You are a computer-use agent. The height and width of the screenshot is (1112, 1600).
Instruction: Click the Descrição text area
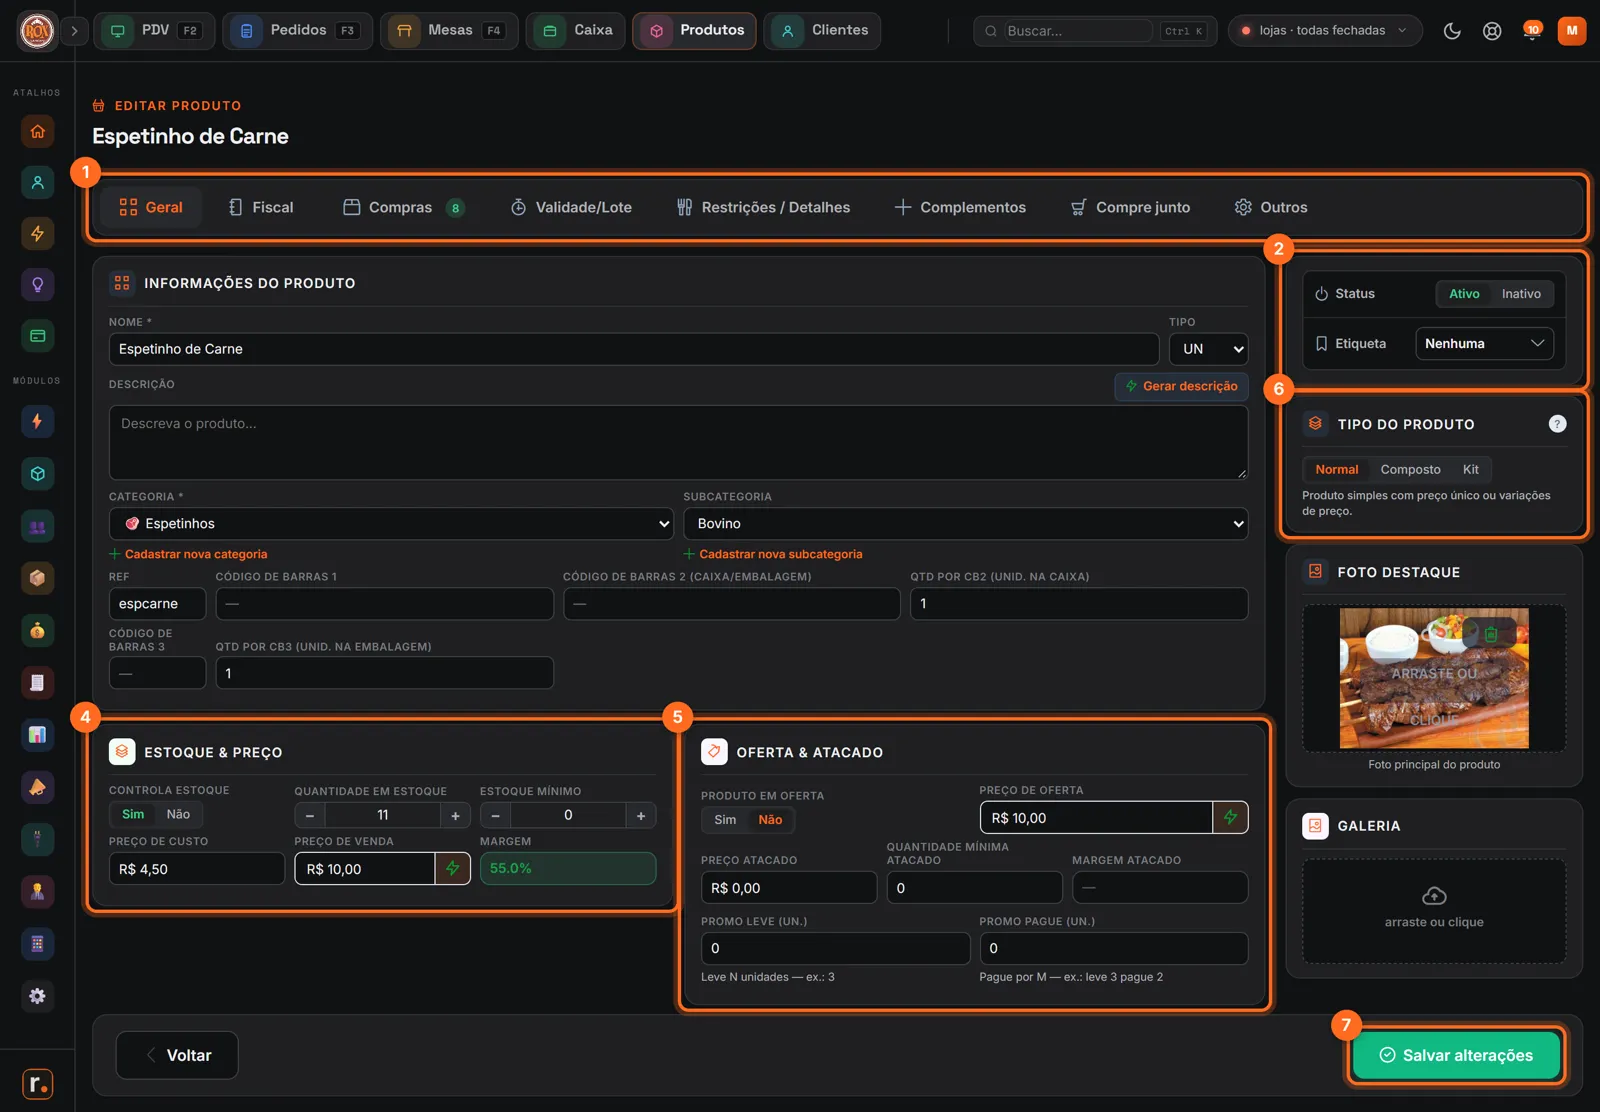pos(678,442)
